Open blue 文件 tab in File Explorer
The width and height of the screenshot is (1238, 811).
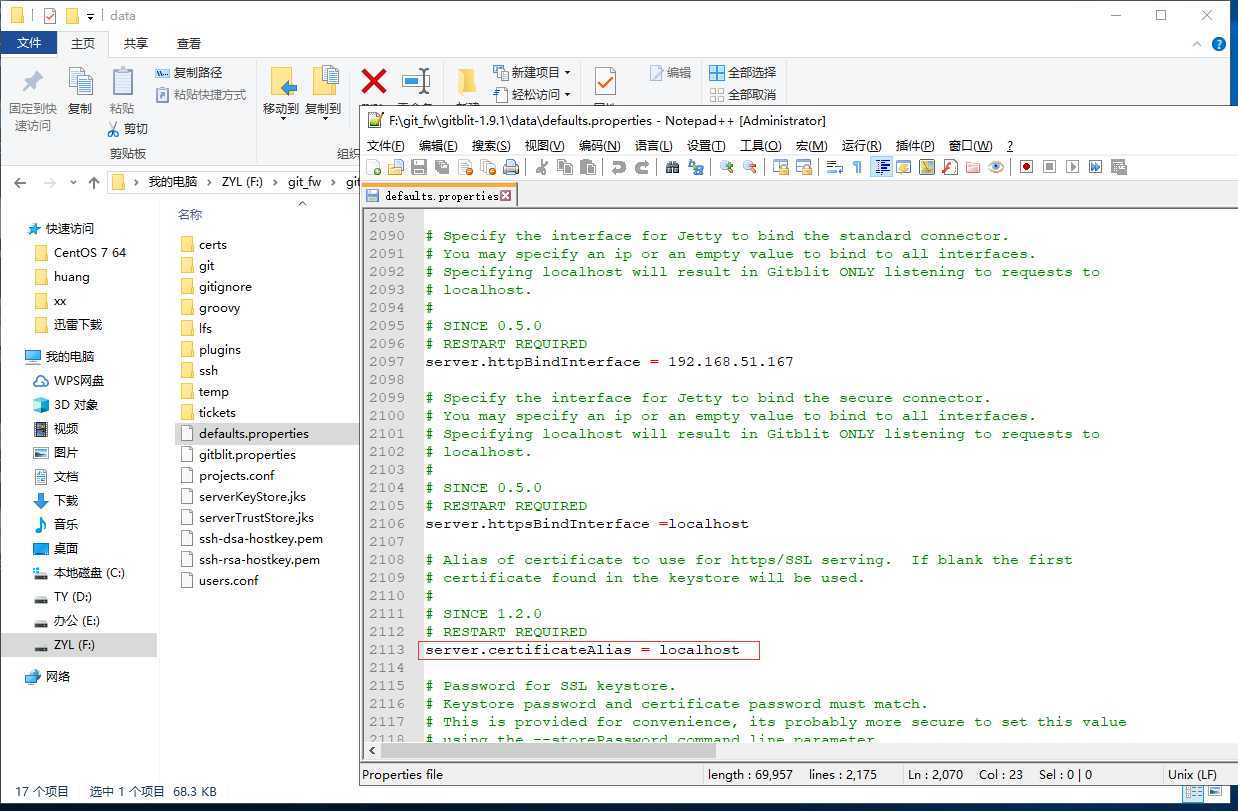pyautogui.click(x=29, y=43)
